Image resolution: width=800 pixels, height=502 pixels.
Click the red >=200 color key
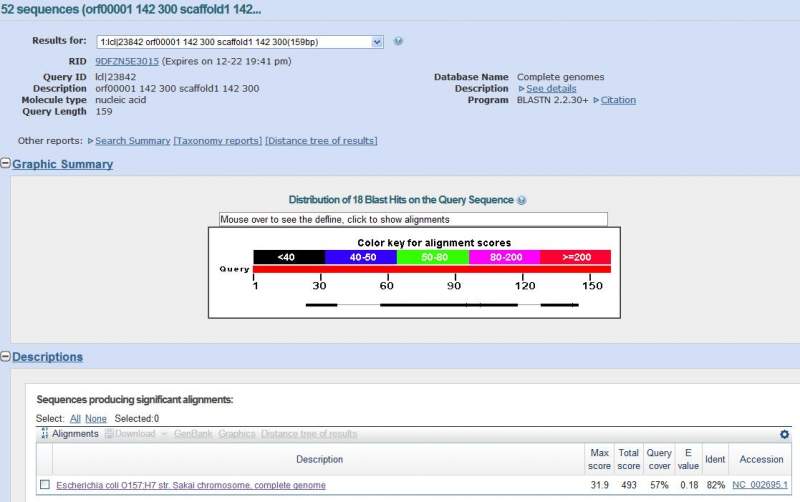(576, 257)
